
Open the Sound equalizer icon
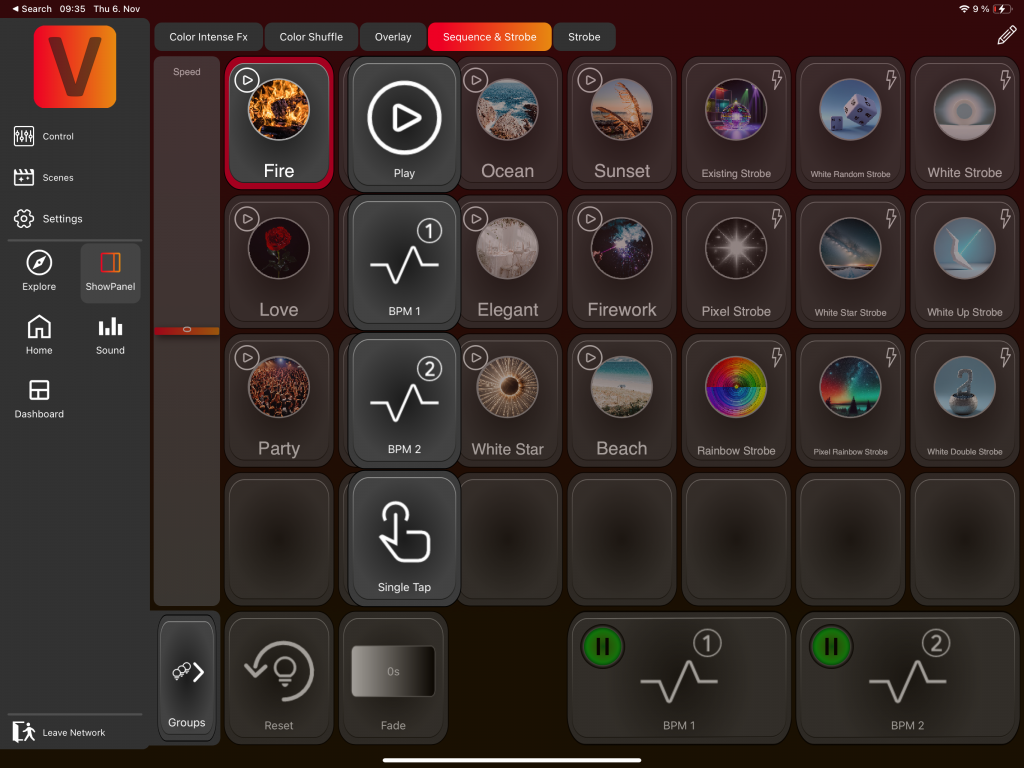point(110,328)
